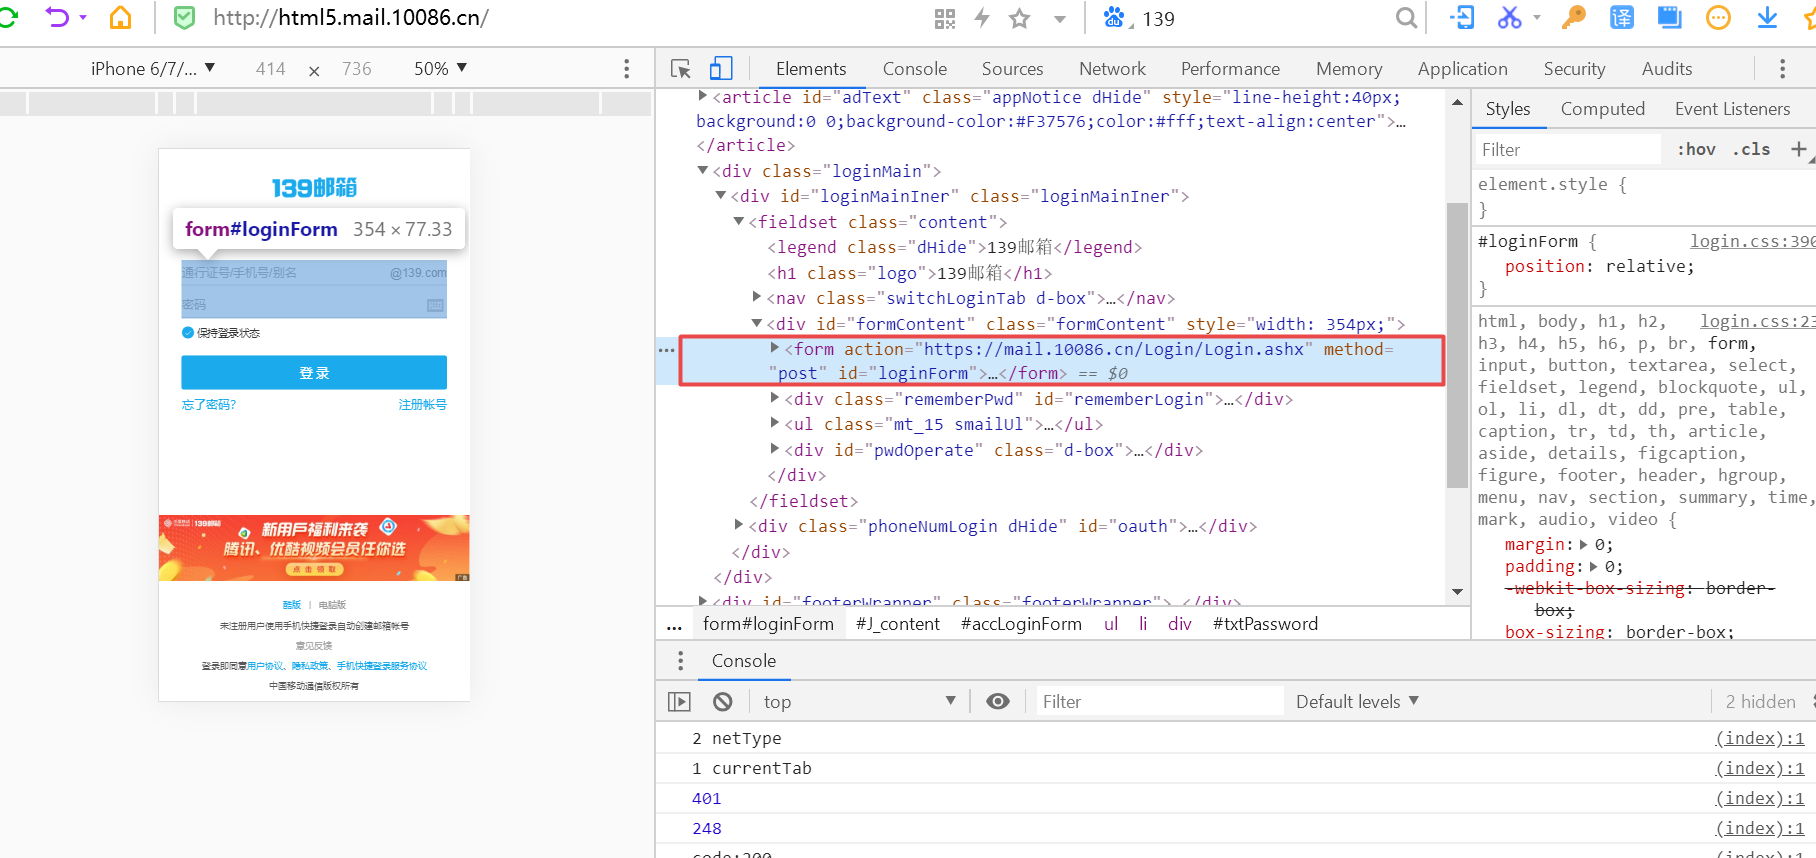Click the device width 414 field
Image resolution: width=1816 pixels, height=858 pixels.
point(270,69)
